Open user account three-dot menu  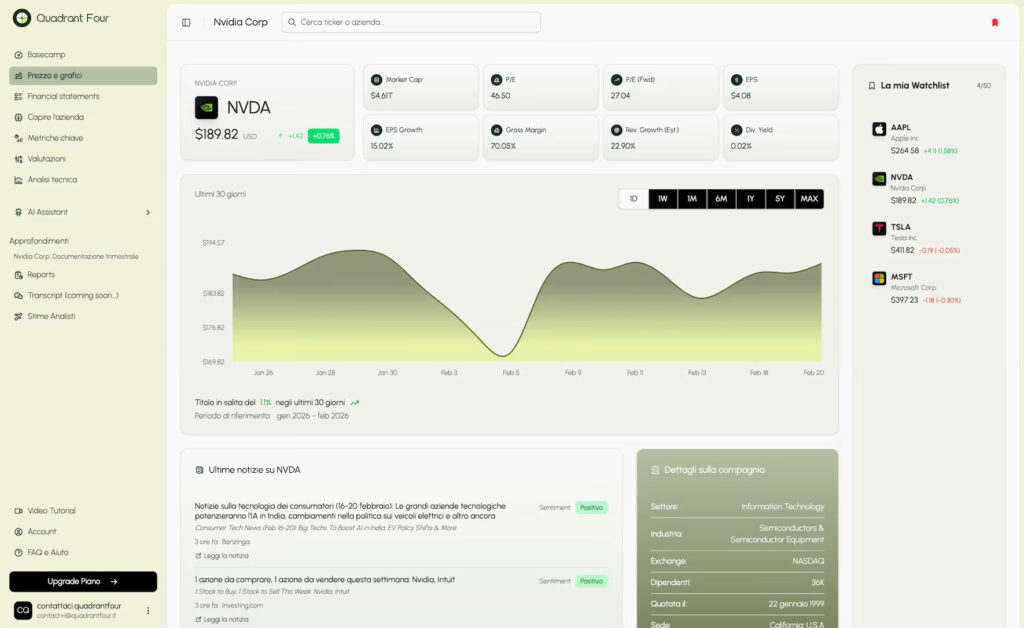[x=148, y=610]
